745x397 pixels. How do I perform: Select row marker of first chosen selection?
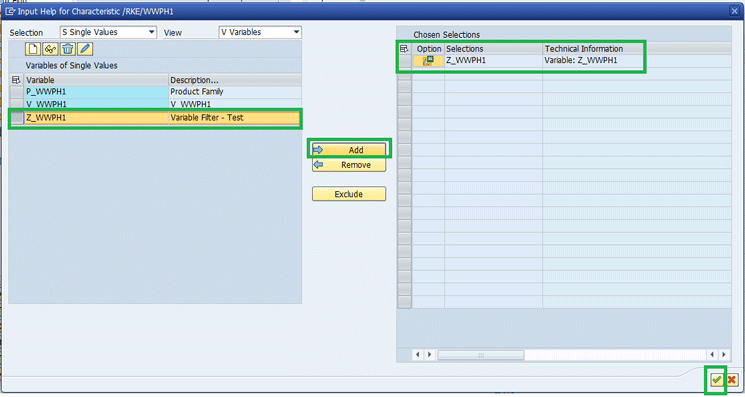coord(405,61)
